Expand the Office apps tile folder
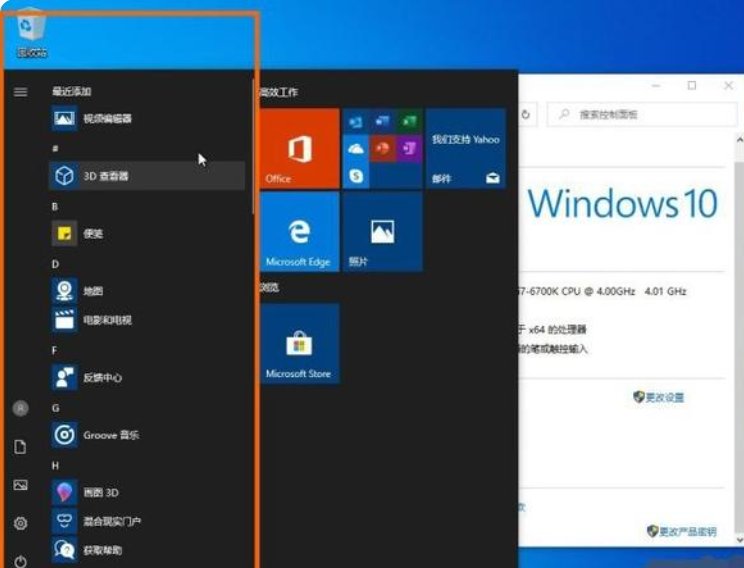 381,149
